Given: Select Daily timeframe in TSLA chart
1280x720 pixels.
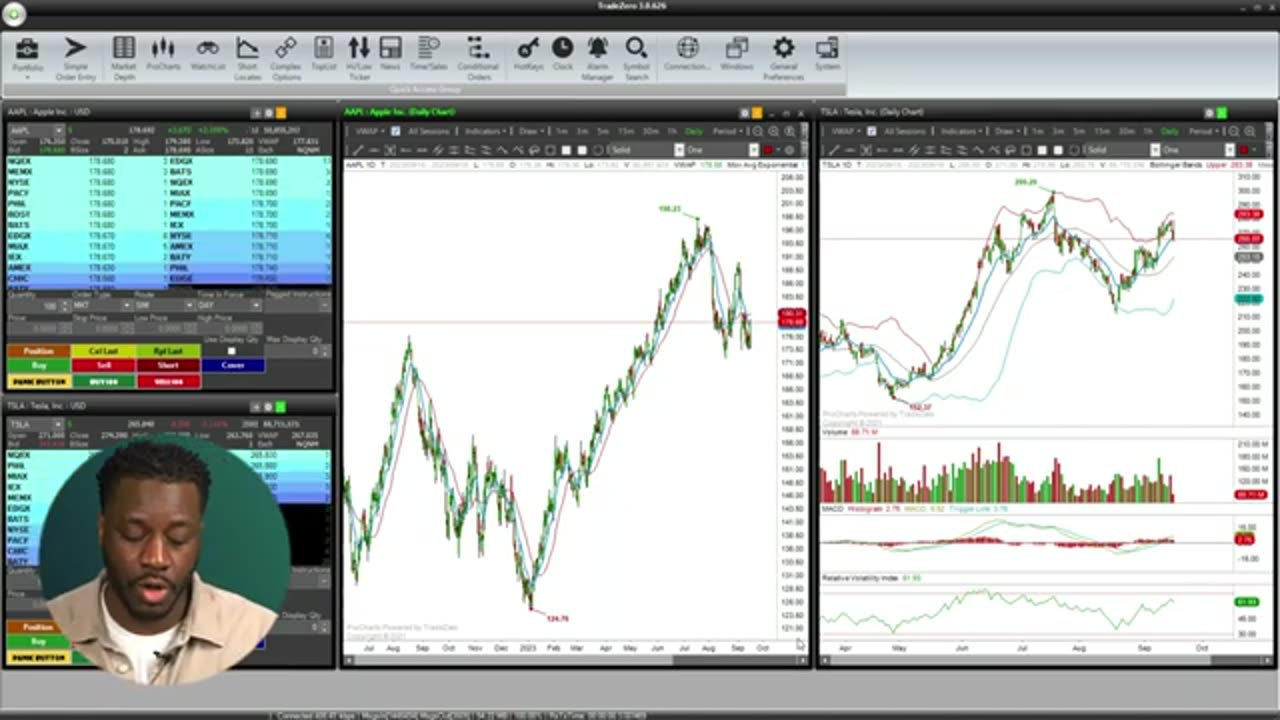Looking at the screenshot, I should click(1169, 131).
